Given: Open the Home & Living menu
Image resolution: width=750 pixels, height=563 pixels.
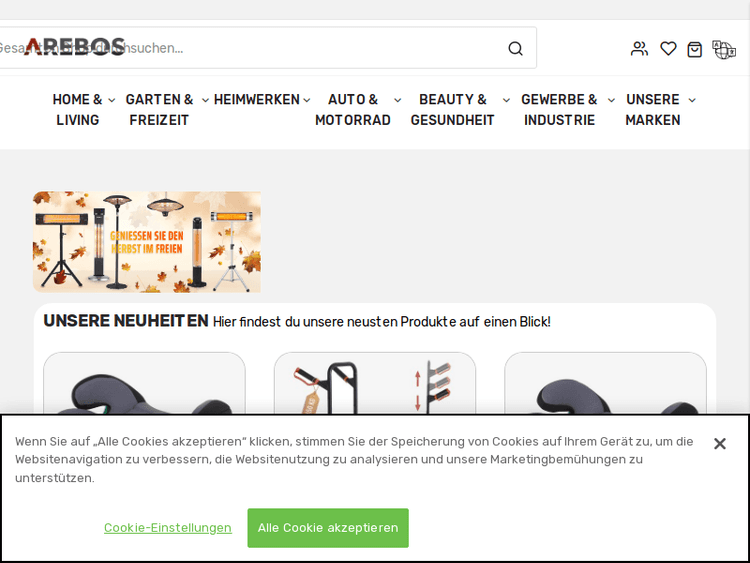Looking at the screenshot, I should click(77, 110).
